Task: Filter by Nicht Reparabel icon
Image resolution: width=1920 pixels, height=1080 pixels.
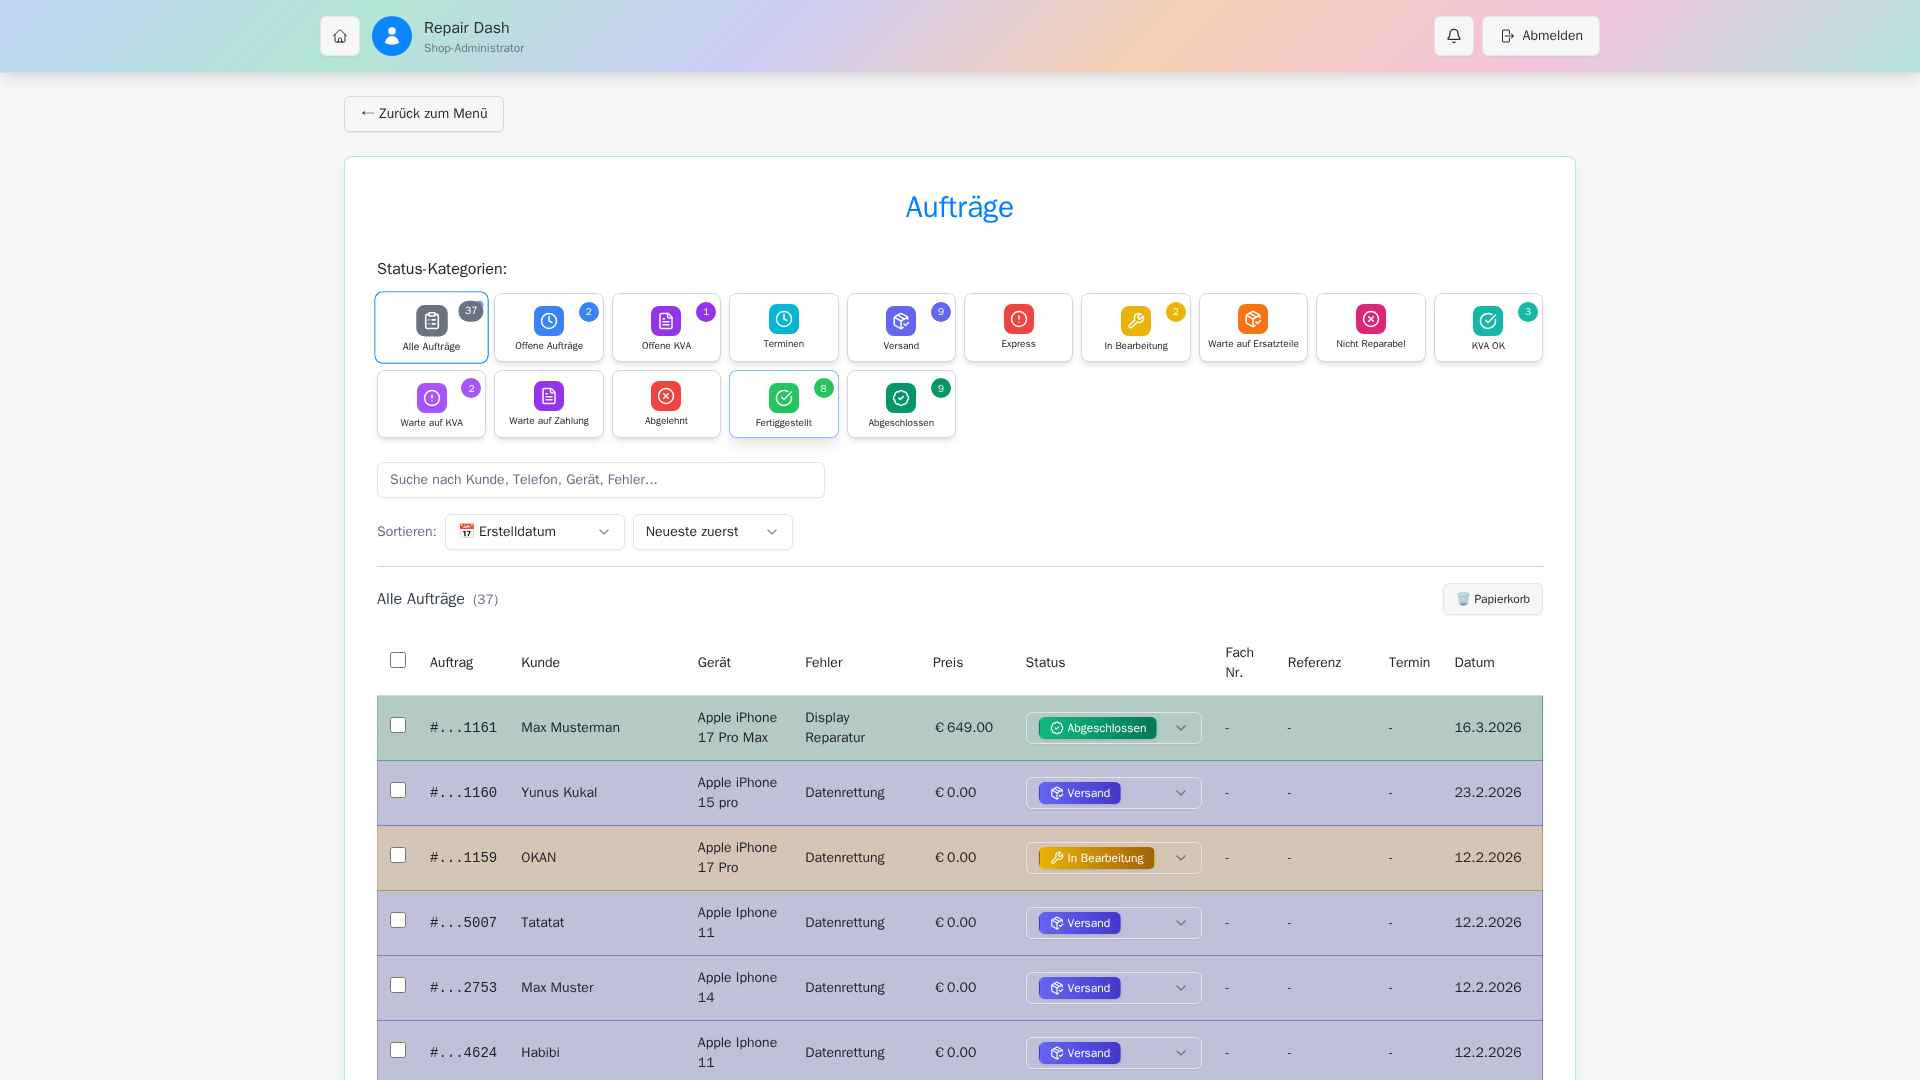Action: (x=1371, y=319)
